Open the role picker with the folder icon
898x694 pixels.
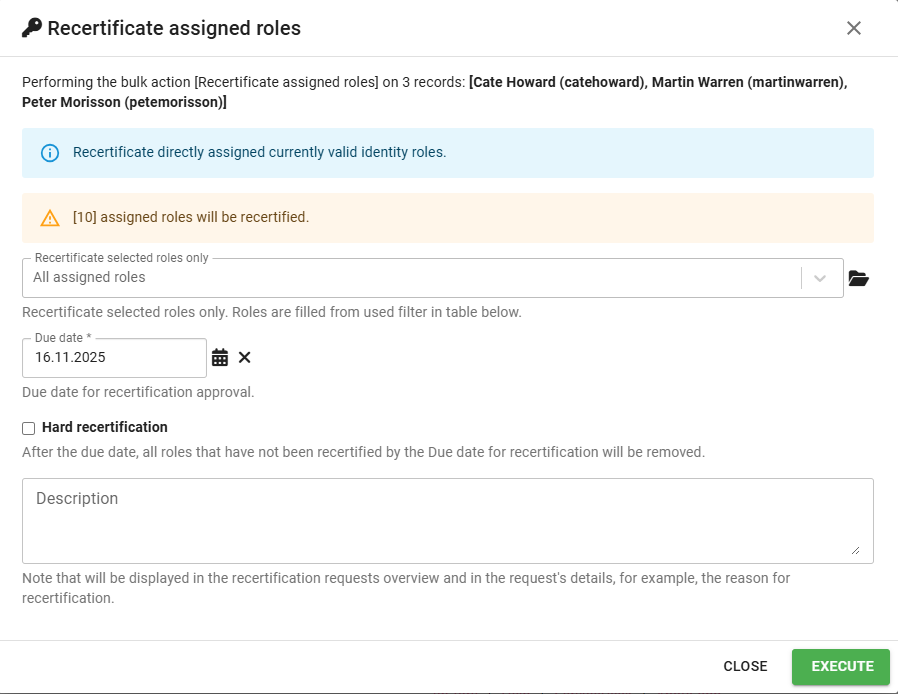coord(858,278)
